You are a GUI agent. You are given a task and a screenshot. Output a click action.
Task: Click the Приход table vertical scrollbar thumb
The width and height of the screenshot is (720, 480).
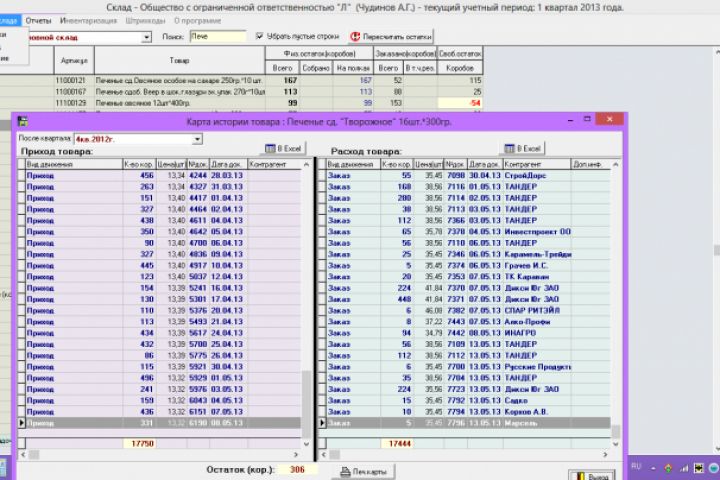click(x=306, y=404)
